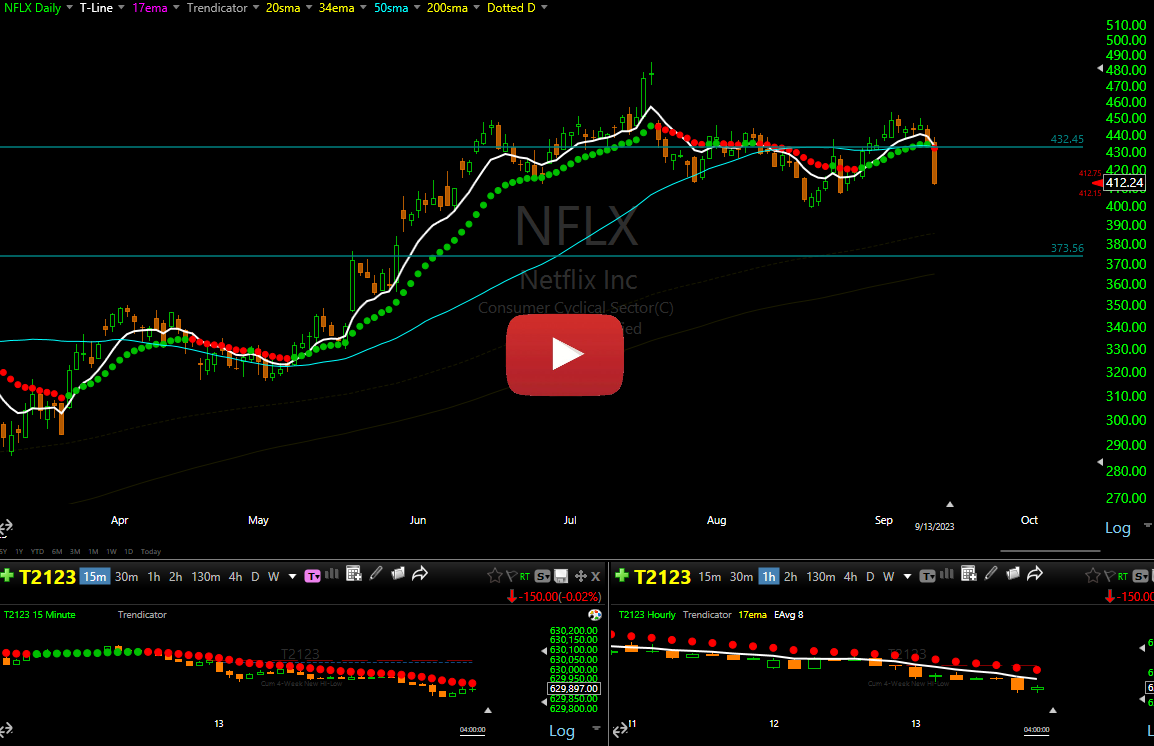Click the T2123 symbol in the left panel
This screenshot has width=1154, height=746.
[47, 577]
